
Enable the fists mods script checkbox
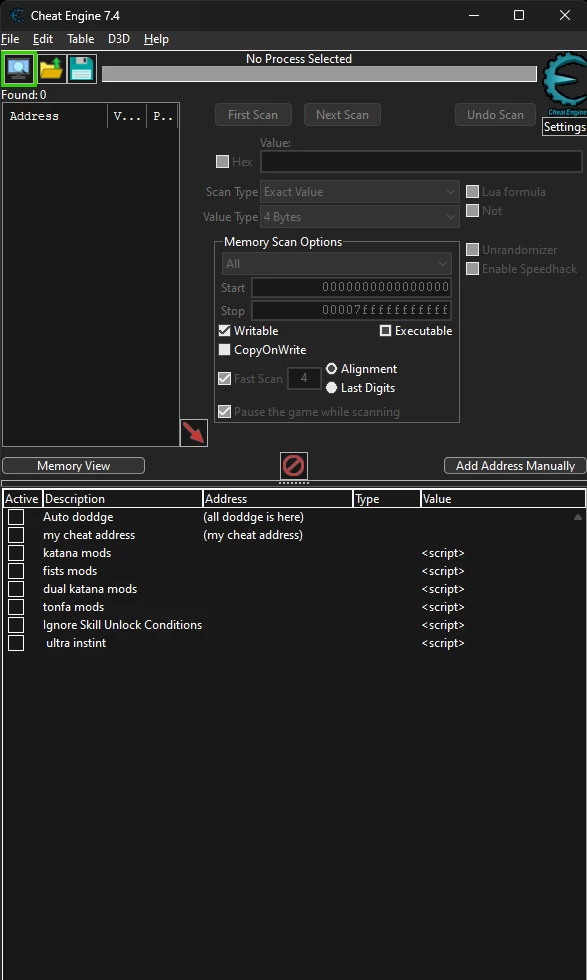pos(16,571)
